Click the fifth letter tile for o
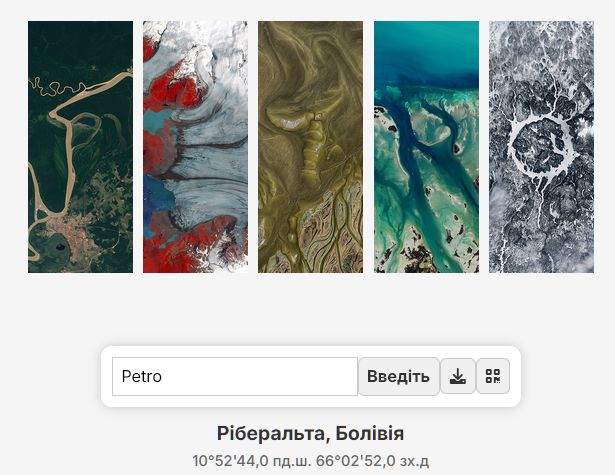 click(541, 147)
